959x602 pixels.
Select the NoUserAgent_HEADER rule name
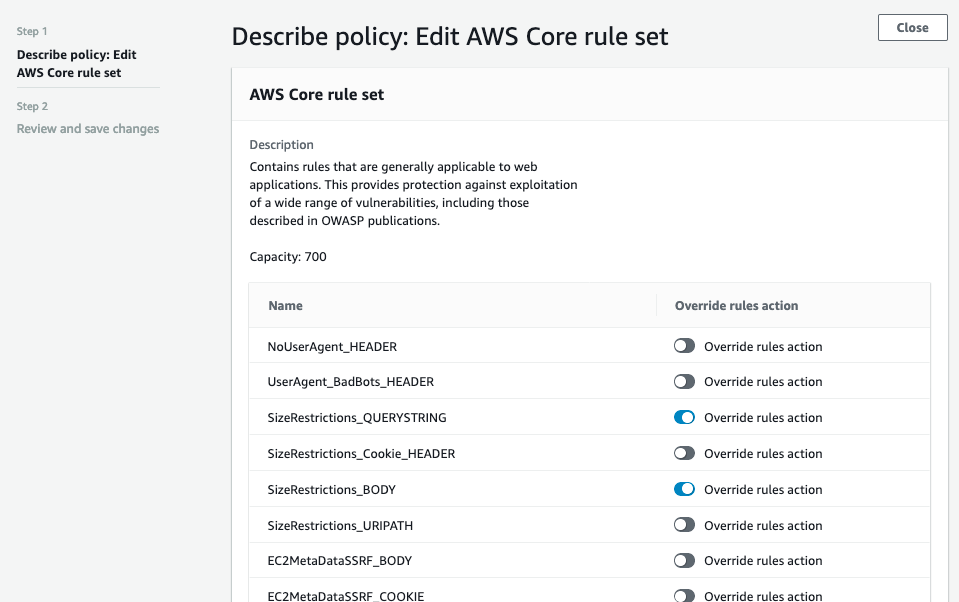pyautogui.click(x=332, y=347)
